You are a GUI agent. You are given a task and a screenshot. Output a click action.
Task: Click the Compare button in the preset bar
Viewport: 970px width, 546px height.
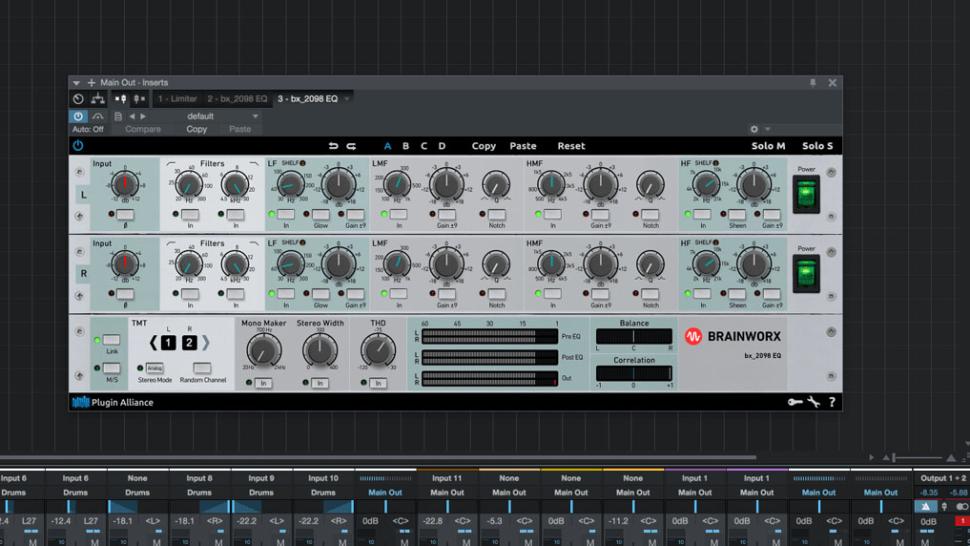click(143, 129)
